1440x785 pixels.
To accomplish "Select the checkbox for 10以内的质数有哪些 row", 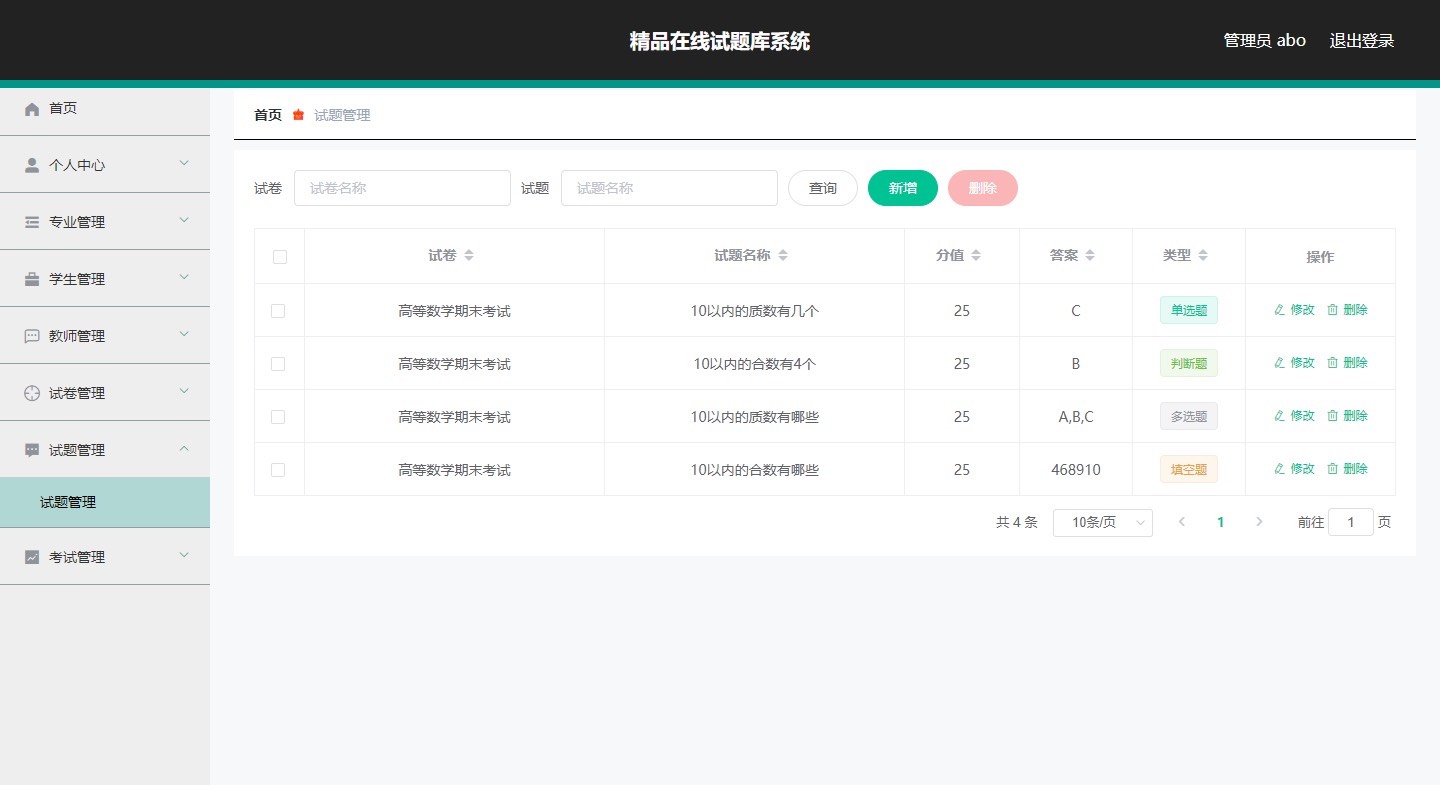I will tap(278, 417).
